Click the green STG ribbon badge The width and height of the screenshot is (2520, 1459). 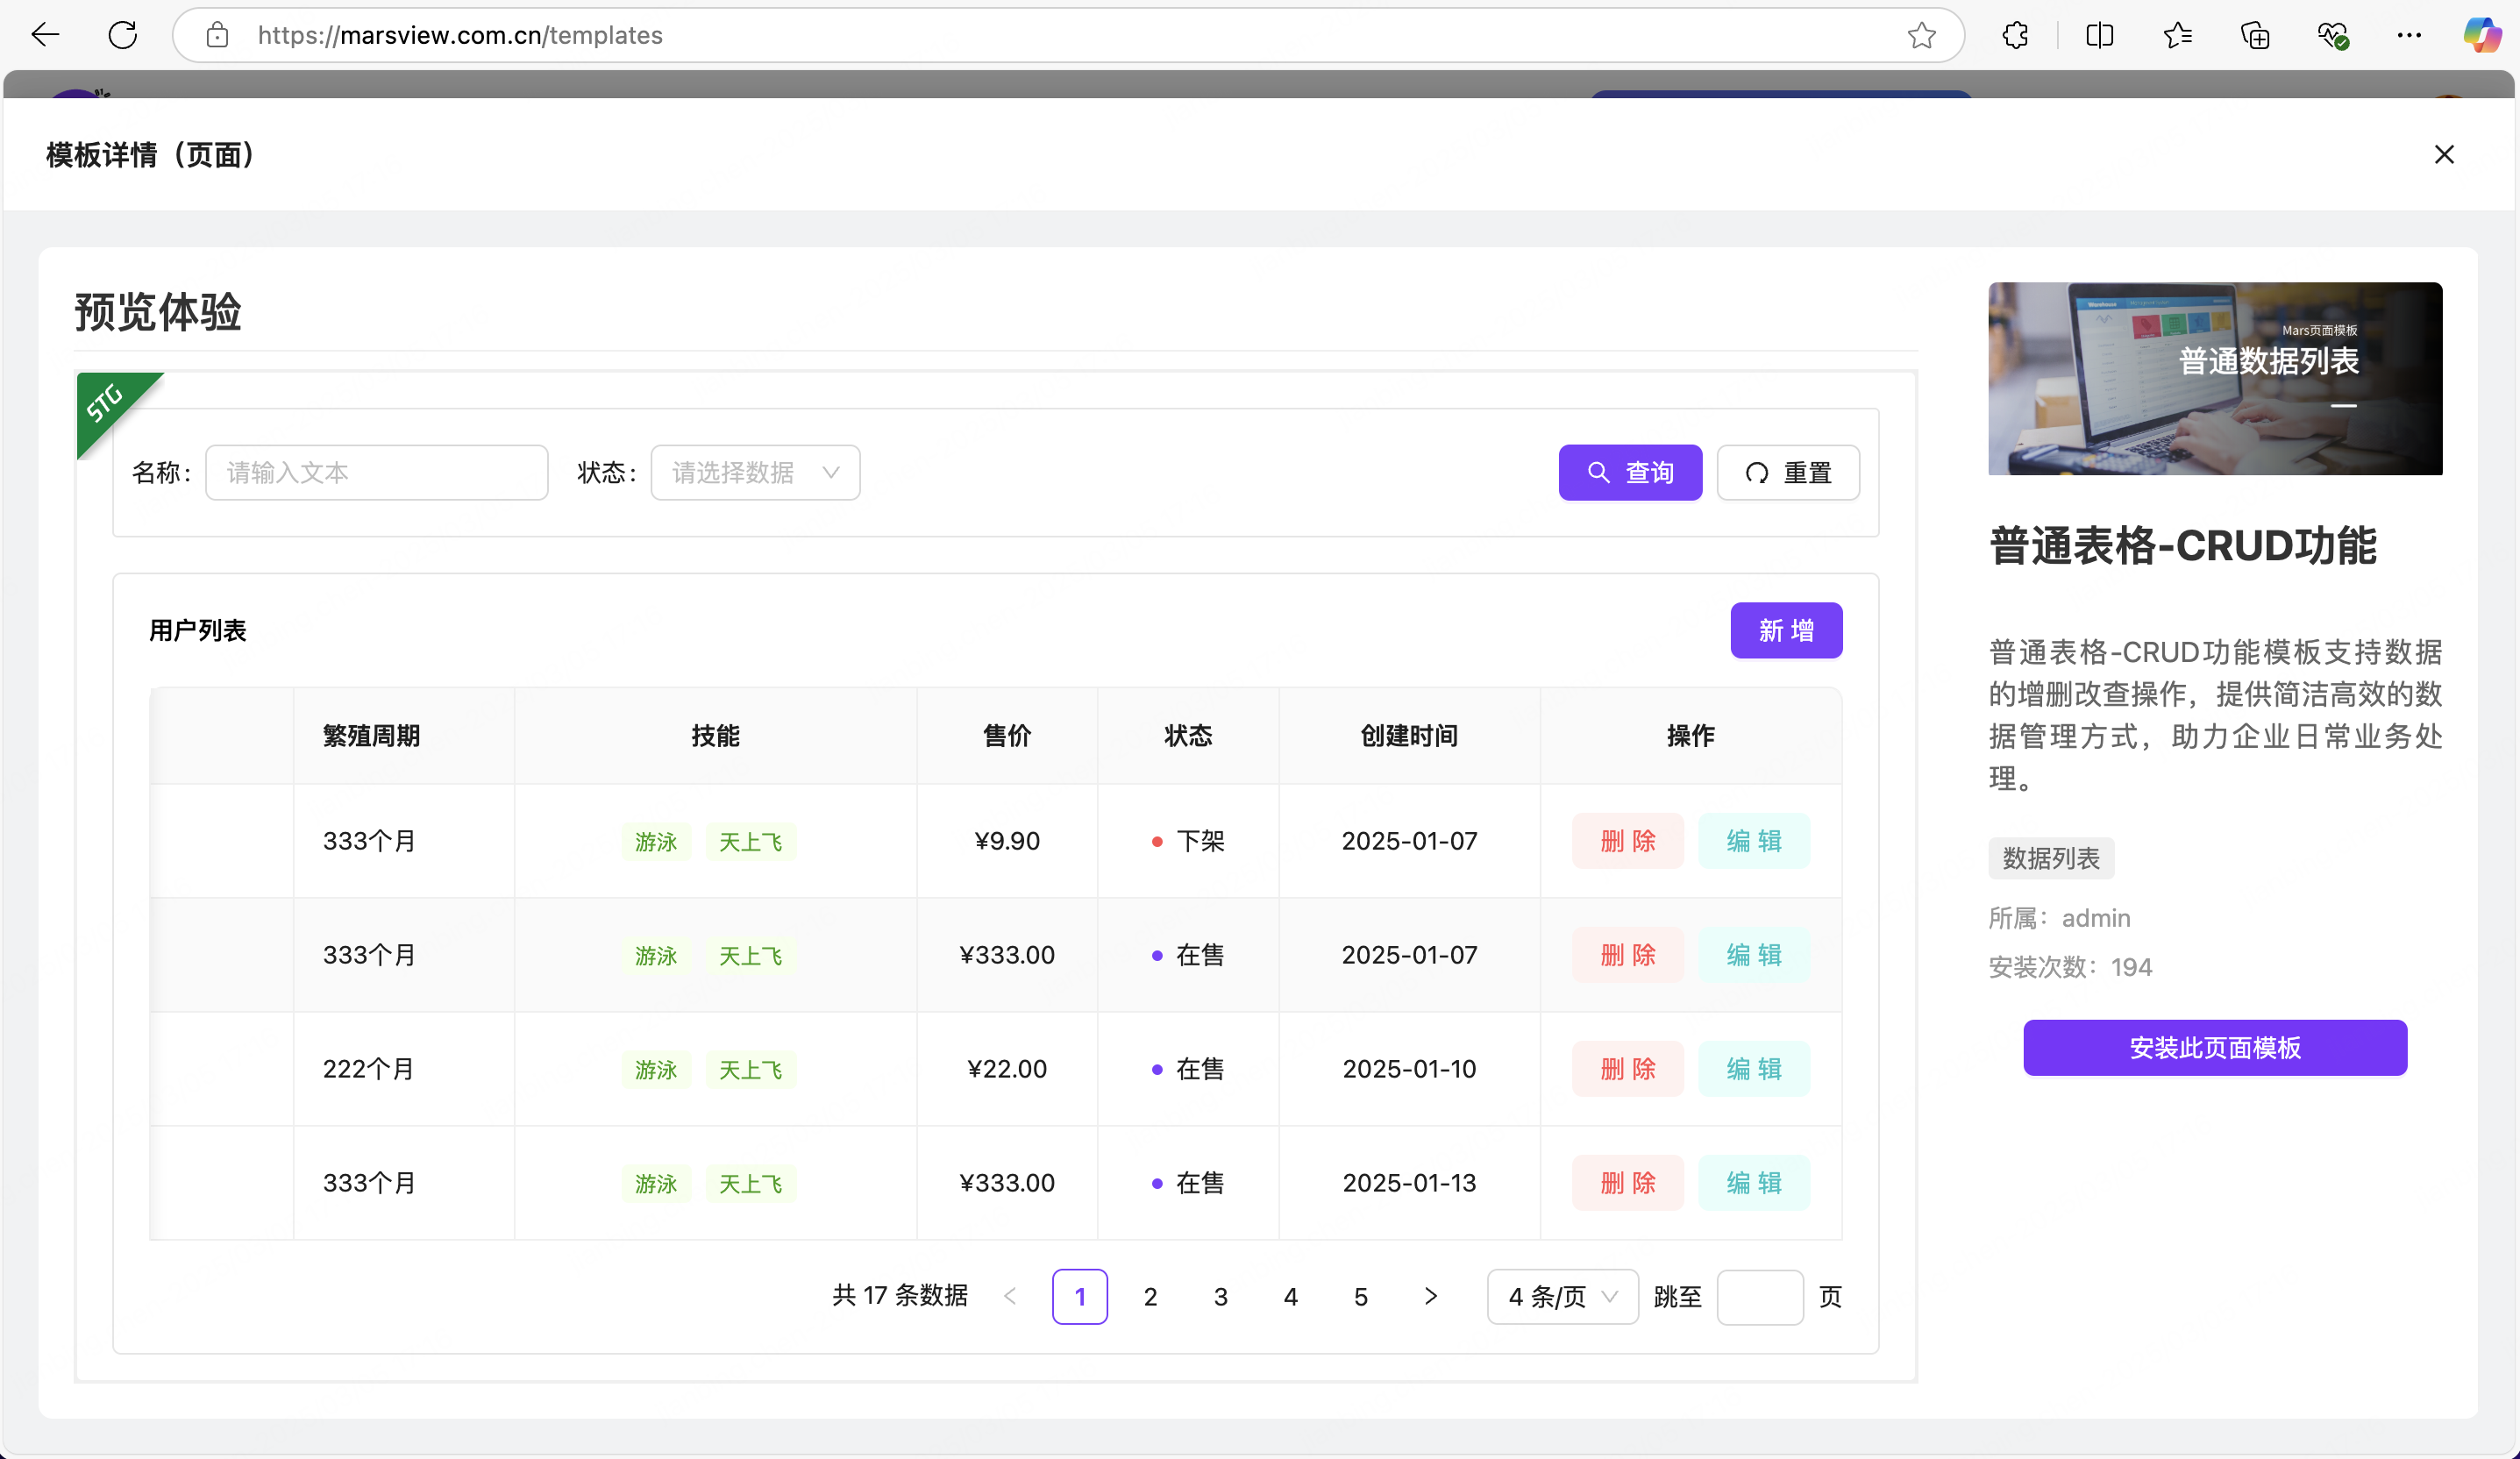[x=108, y=403]
